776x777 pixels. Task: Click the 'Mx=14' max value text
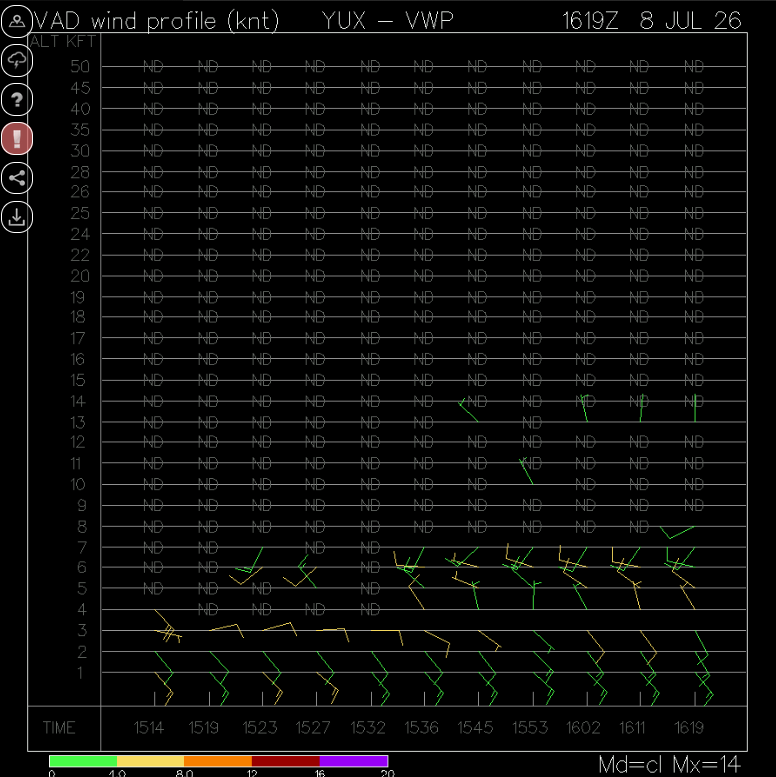point(707,765)
